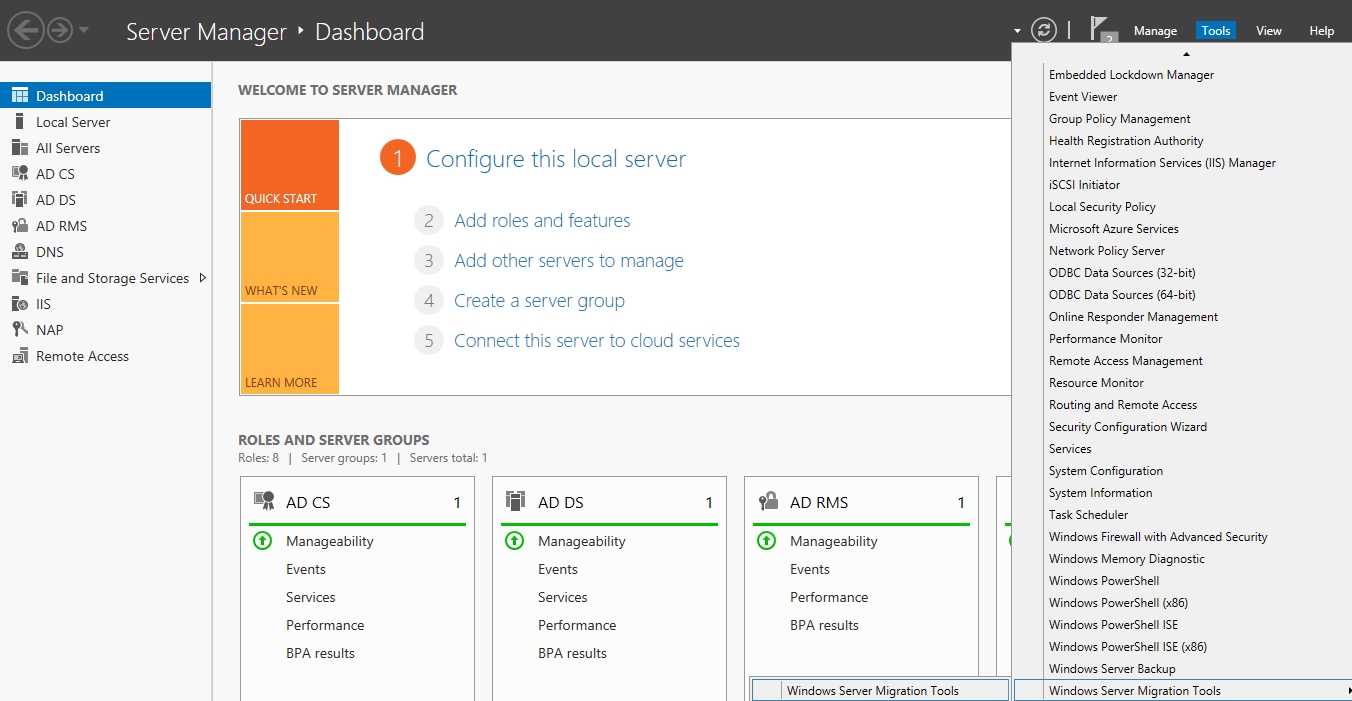Open the notifications flag icon

pos(1101,29)
